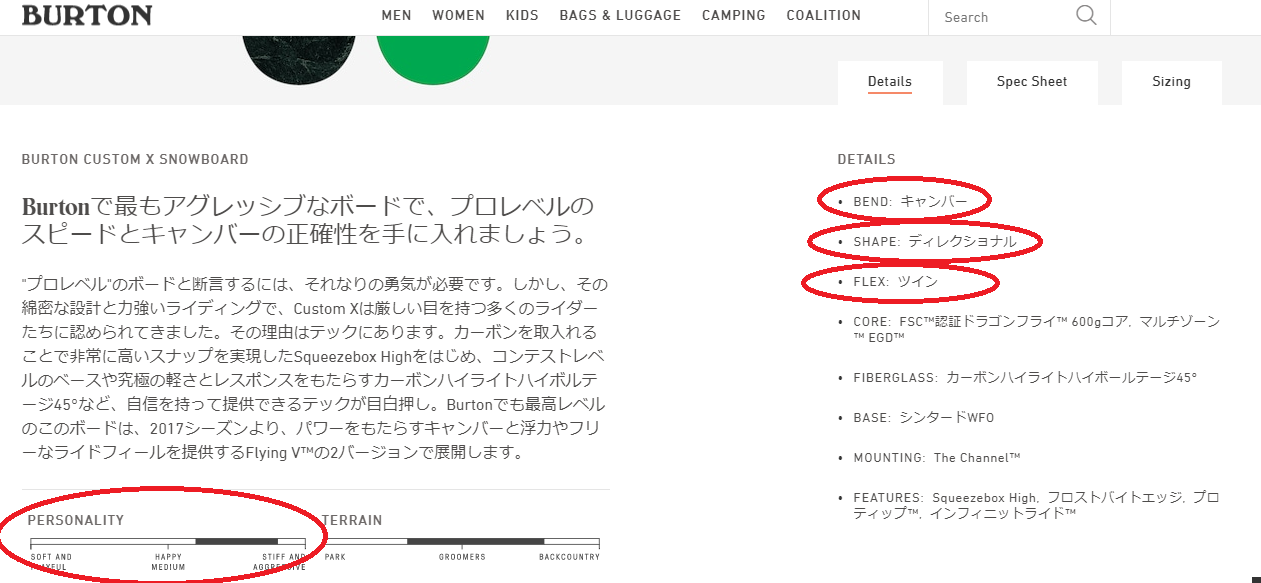Open the KIDS menu
The image size is (1261, 583).
point(522,16)
